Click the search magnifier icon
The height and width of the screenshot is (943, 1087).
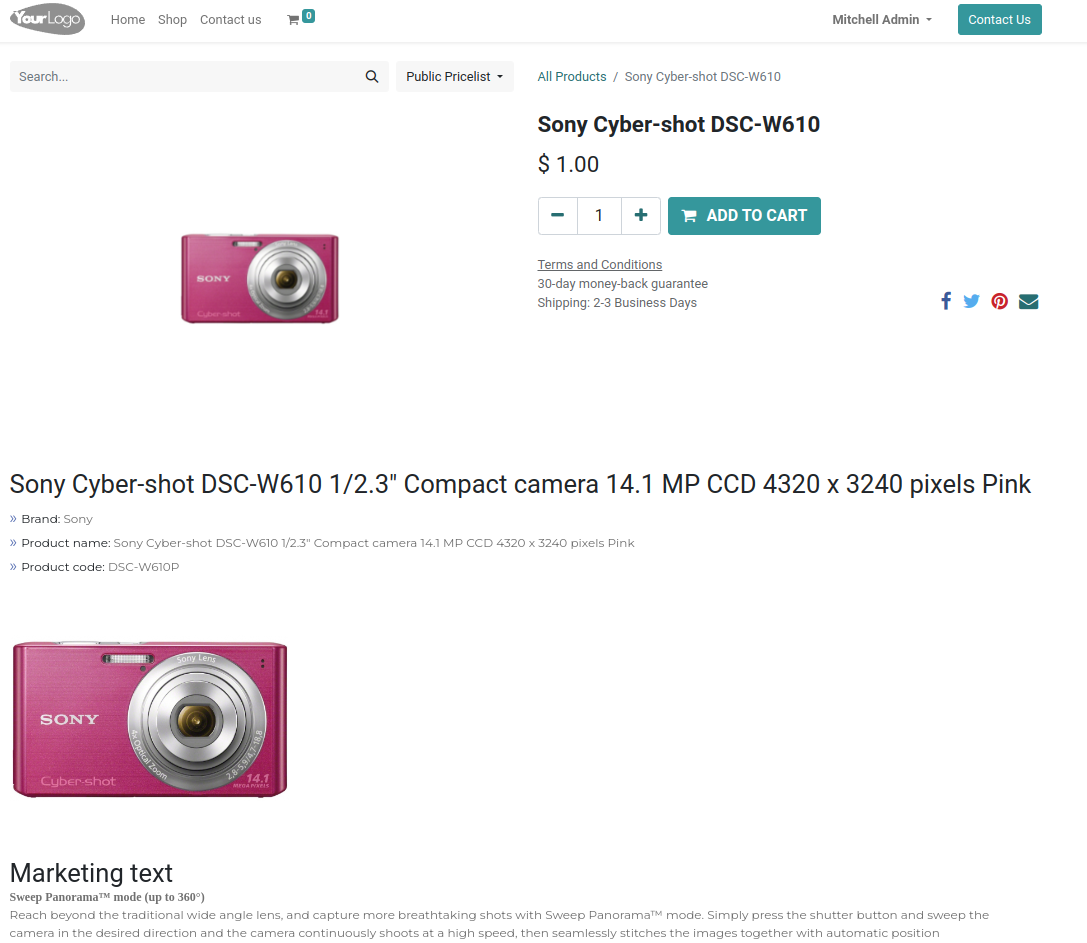(372, 77)
